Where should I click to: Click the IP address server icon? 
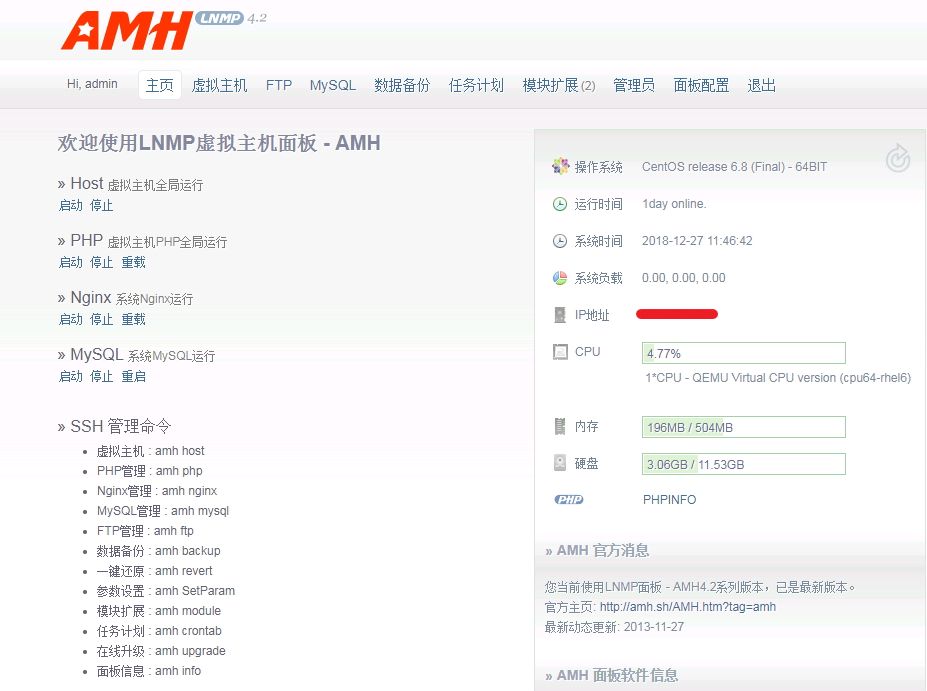(x=559, y=315)
